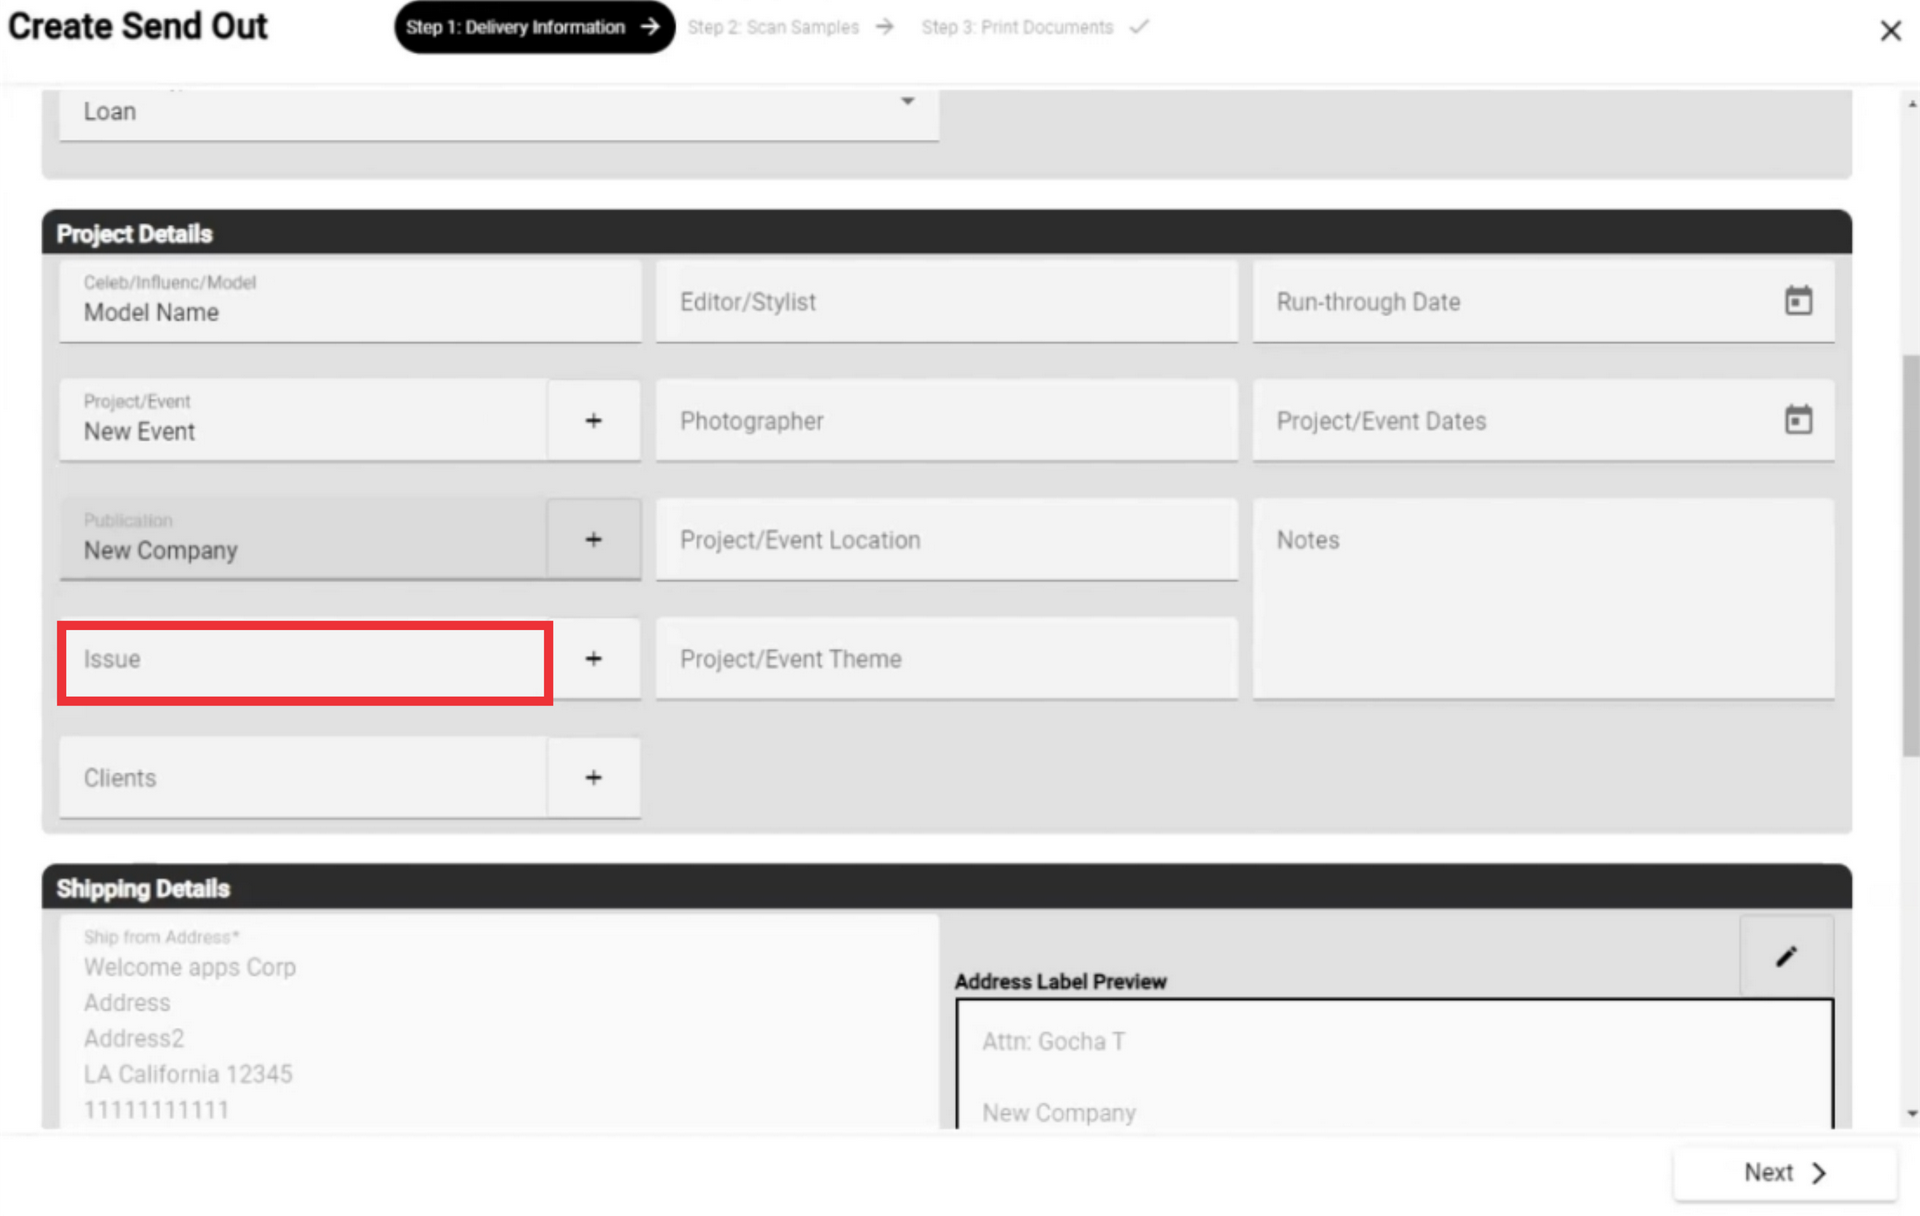Focus the Run-through Date field
1920x1216 pixels.
click(x=1543, y=301)
